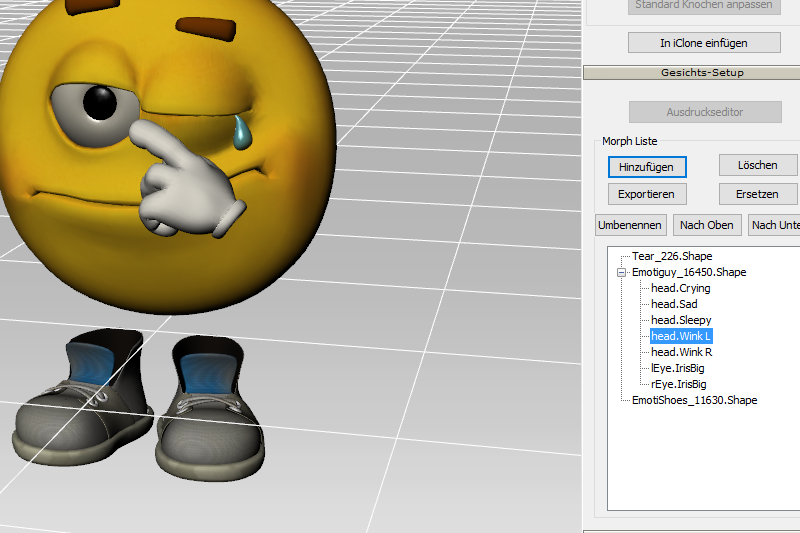Select the head.Wink R morph

(x=682, y=352)
